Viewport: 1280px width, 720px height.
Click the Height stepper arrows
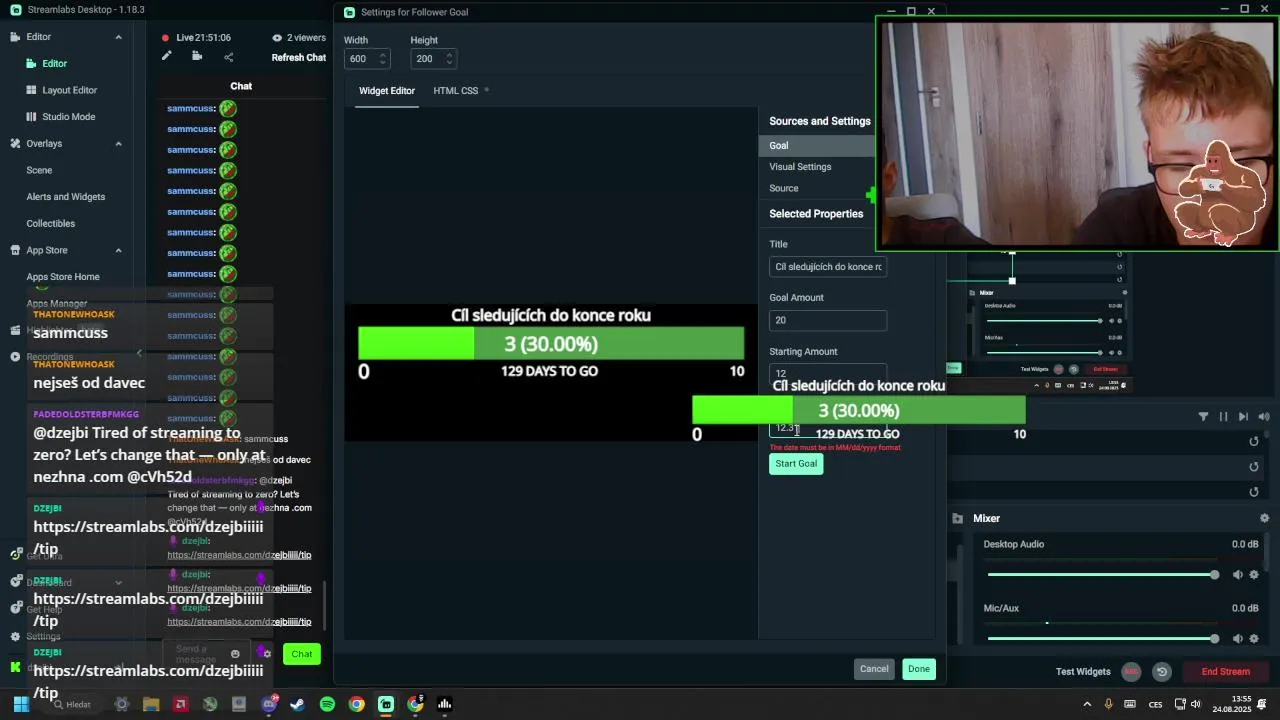(449, 59)
